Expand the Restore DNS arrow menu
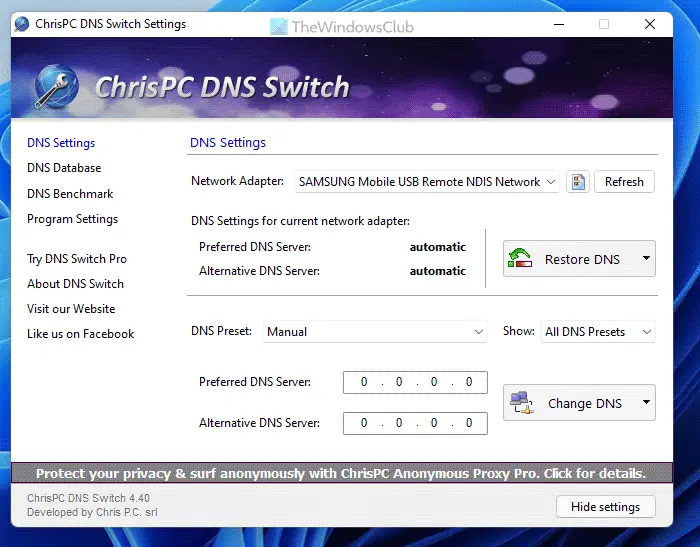Image resolution: width=700 pixels, height=547 pixels. coord(646,258)
